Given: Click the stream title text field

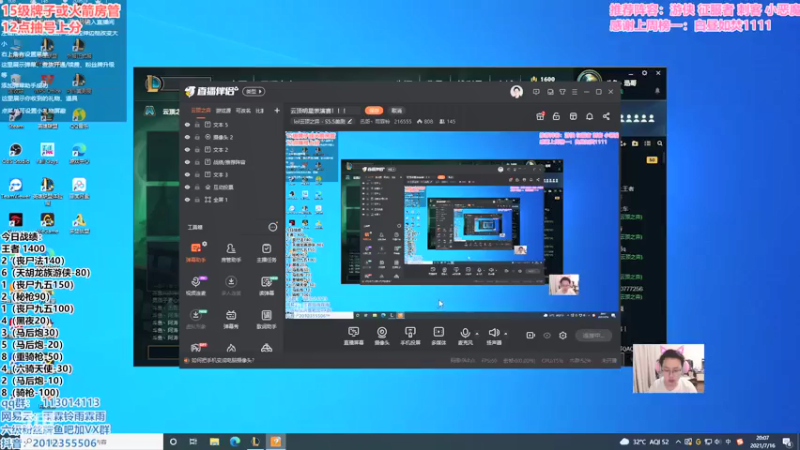Looking at the screenshot, I should tap(324, 110).
